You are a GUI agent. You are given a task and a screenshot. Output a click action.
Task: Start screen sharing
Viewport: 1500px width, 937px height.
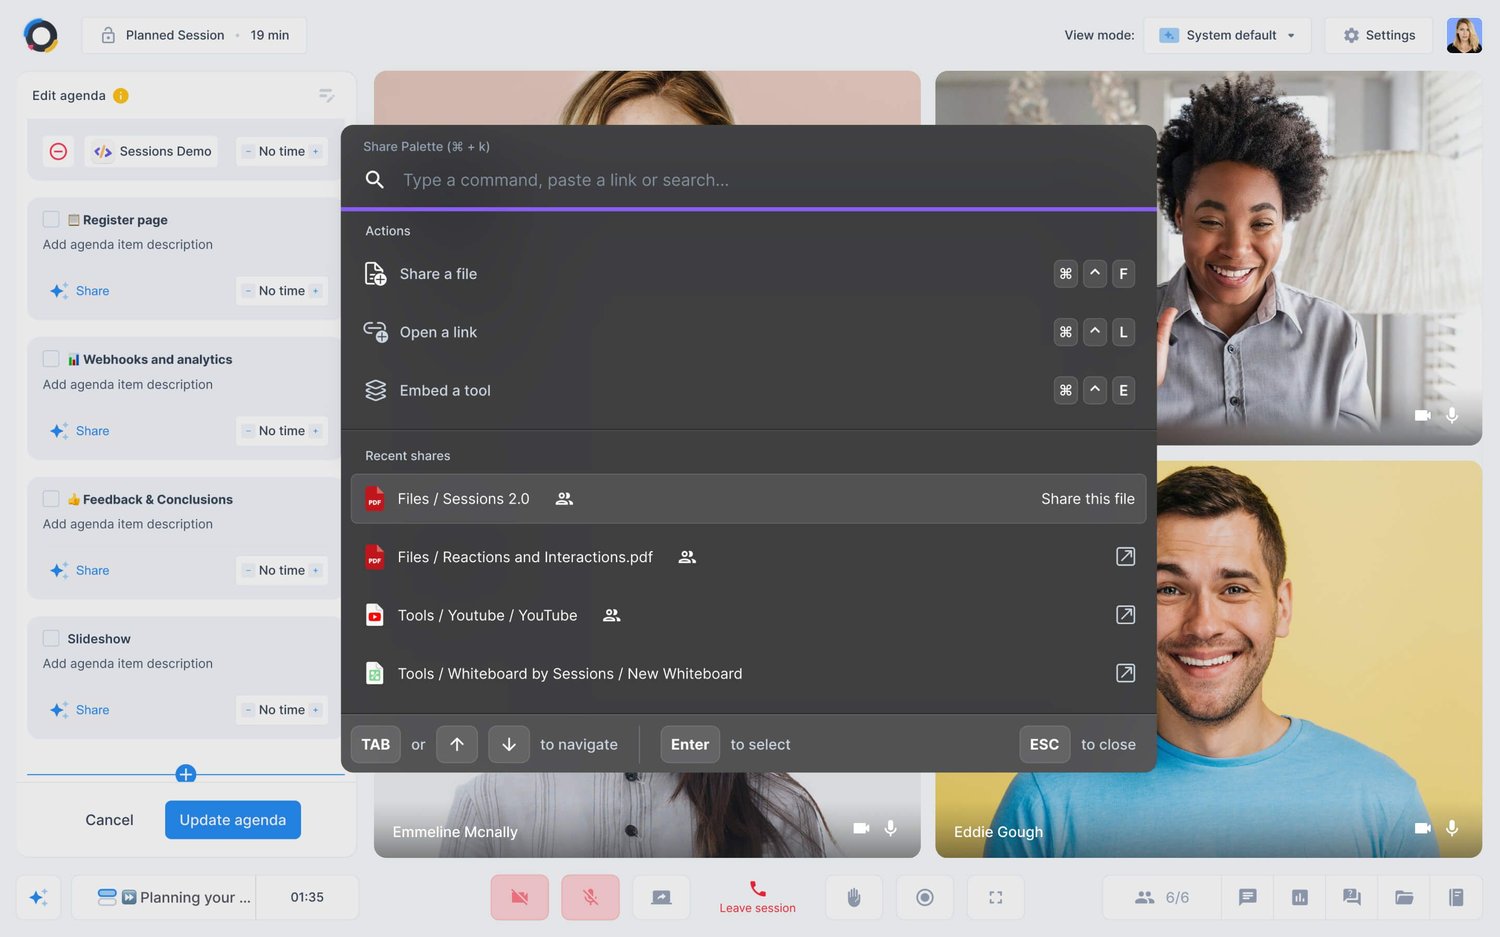point(661,897)
